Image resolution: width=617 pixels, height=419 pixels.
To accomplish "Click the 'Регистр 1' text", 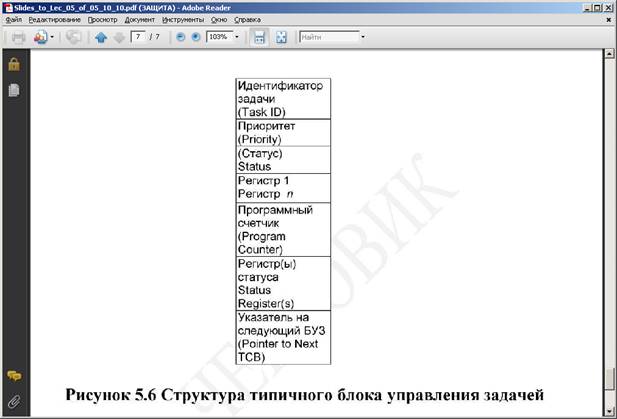I will point(263,181).
